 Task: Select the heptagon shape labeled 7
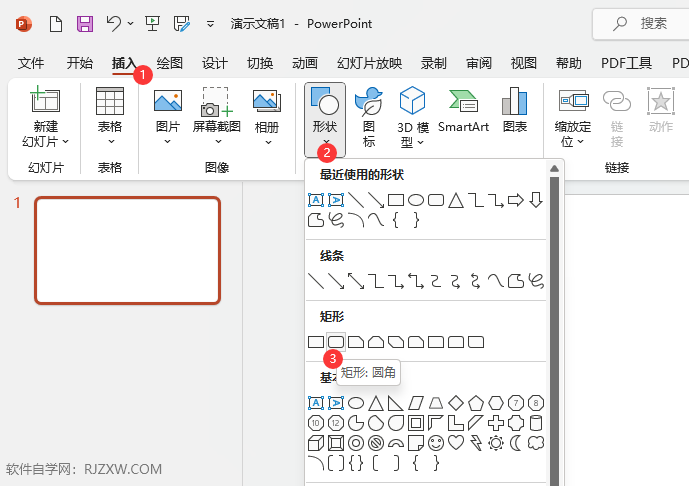pos(516,403)
